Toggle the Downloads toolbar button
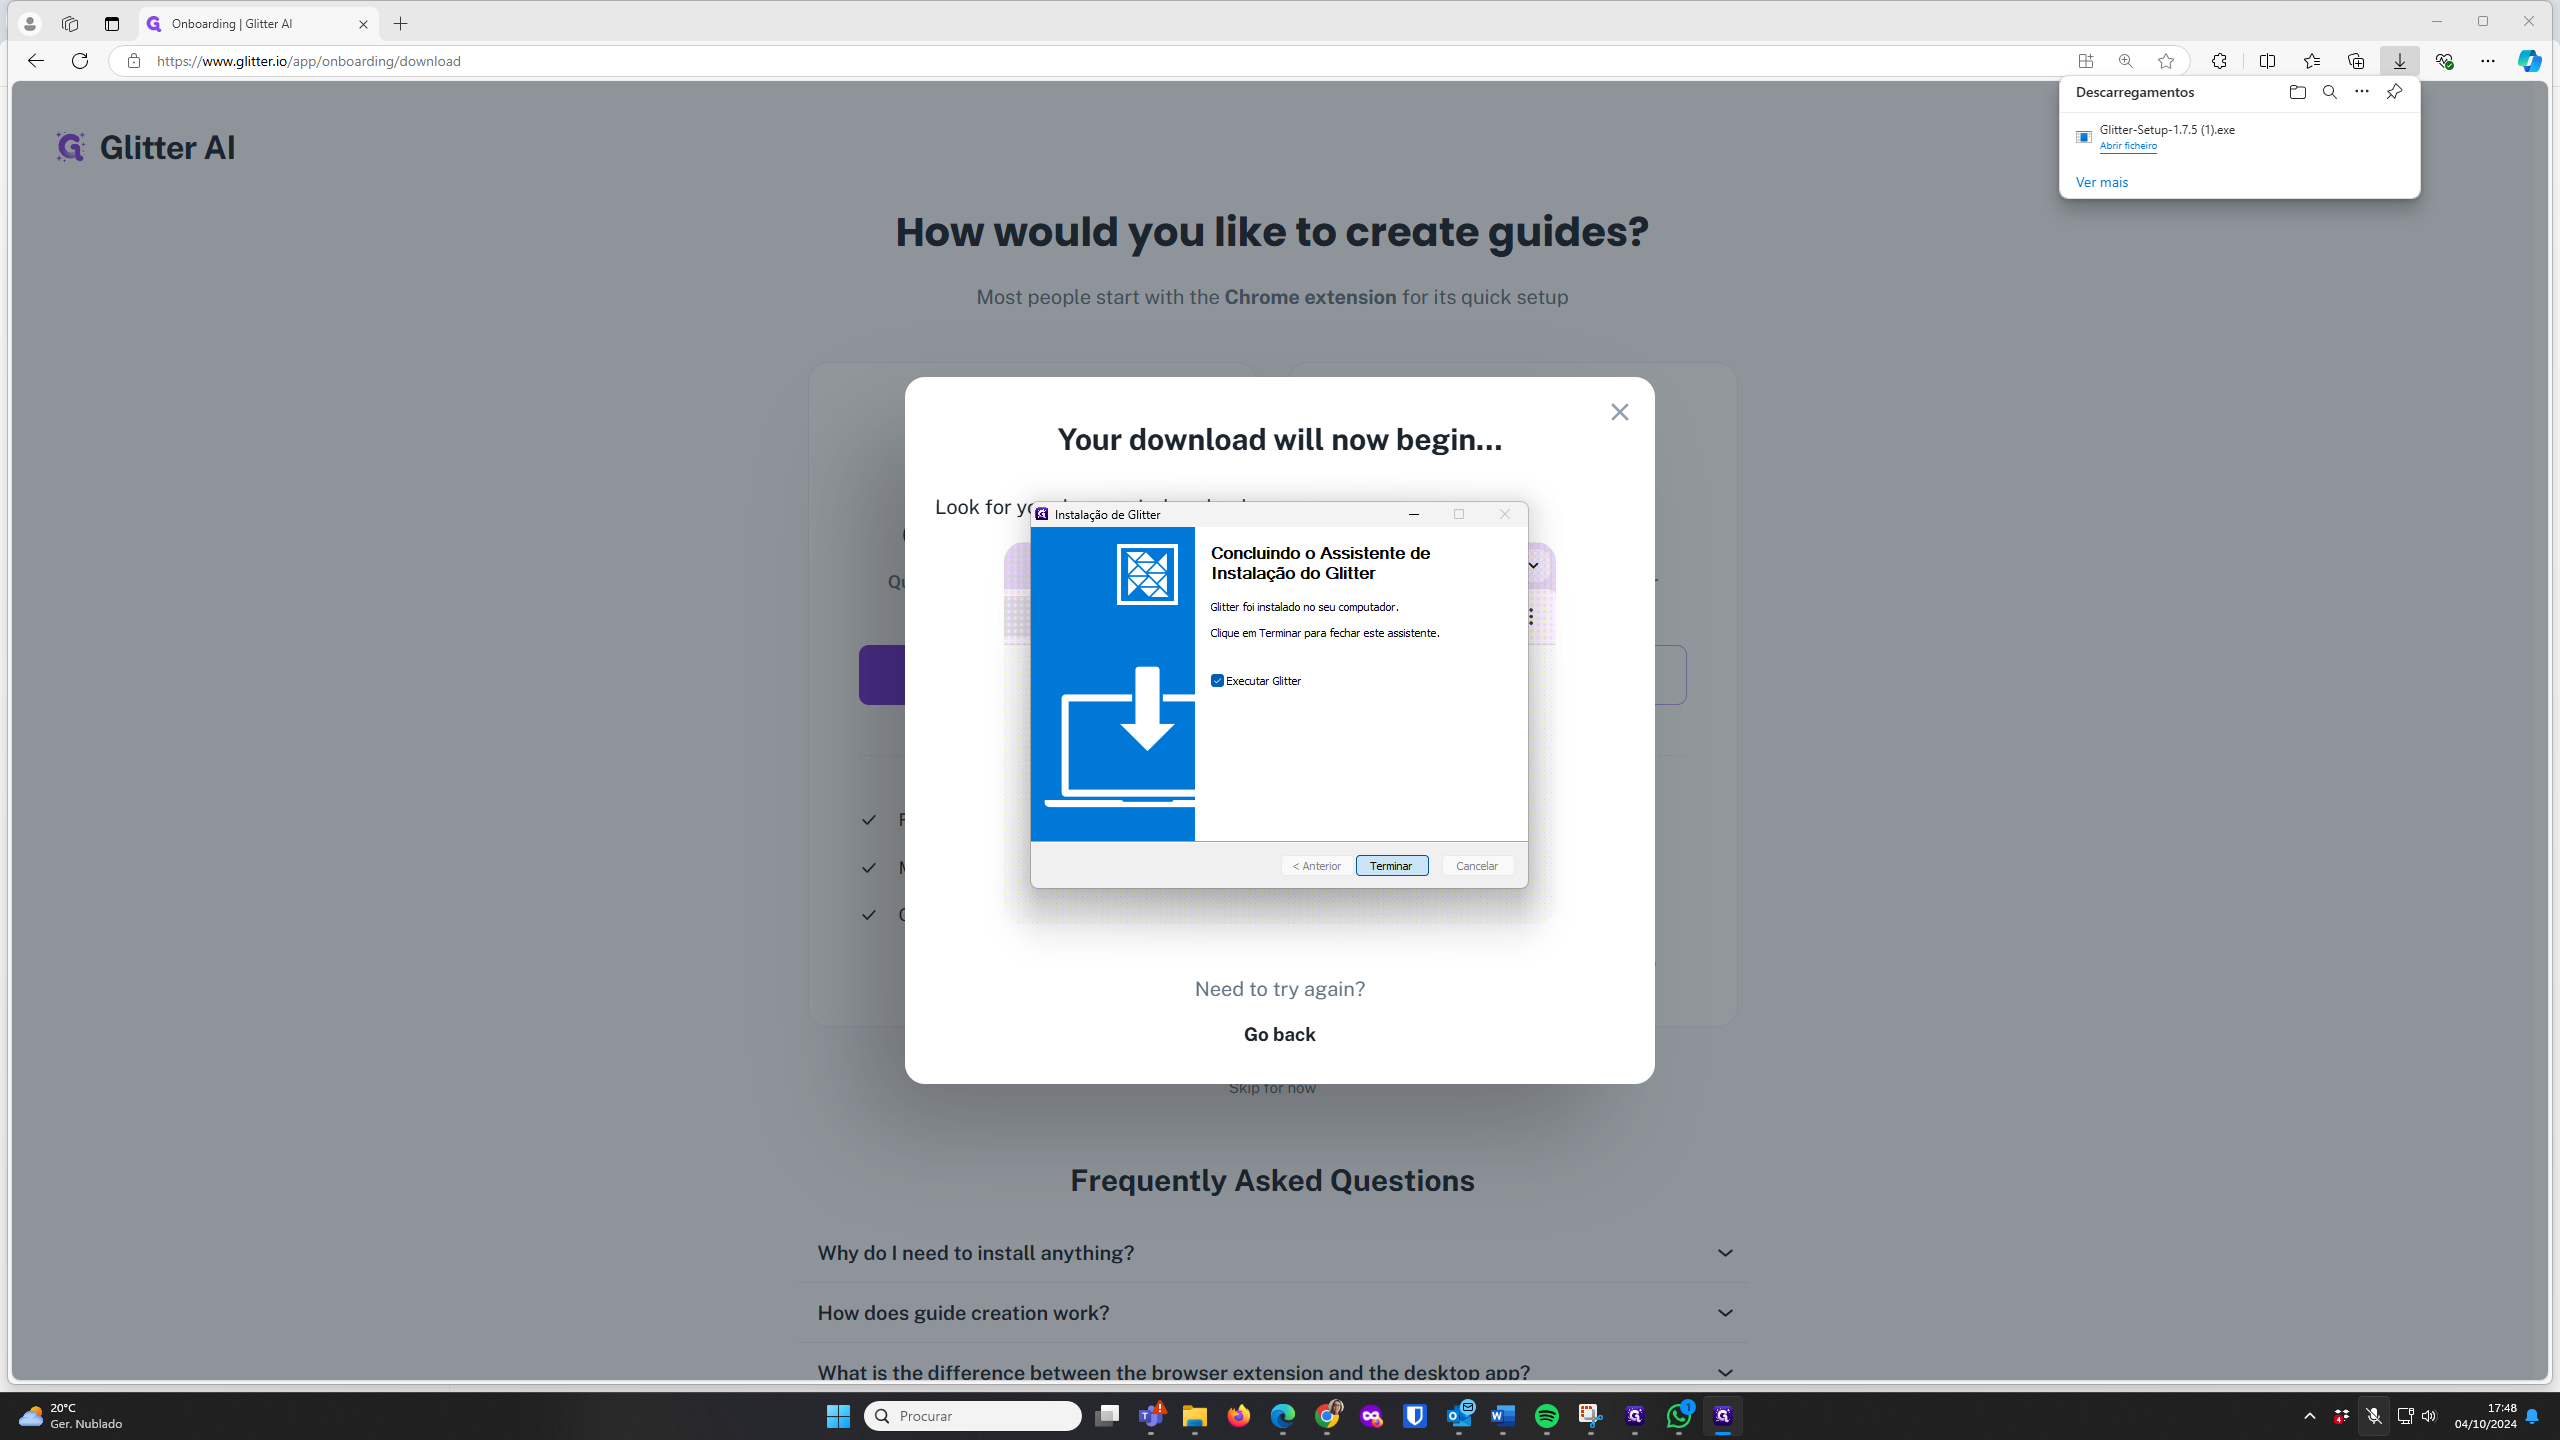This screenshot has width=2560, height=1440. point(2400,61)
